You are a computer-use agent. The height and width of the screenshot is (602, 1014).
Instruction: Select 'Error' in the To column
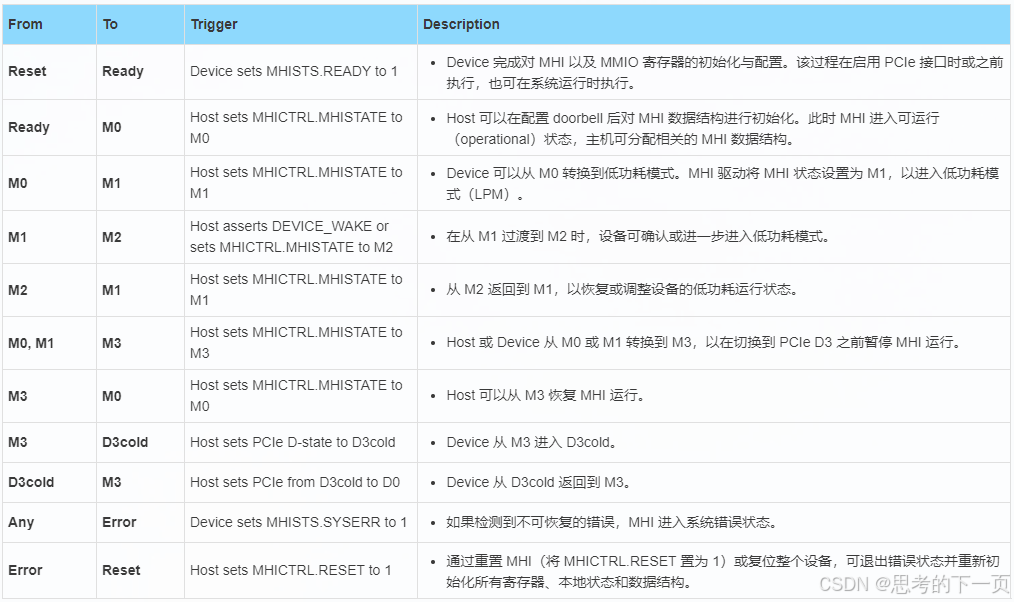(120, 522)
